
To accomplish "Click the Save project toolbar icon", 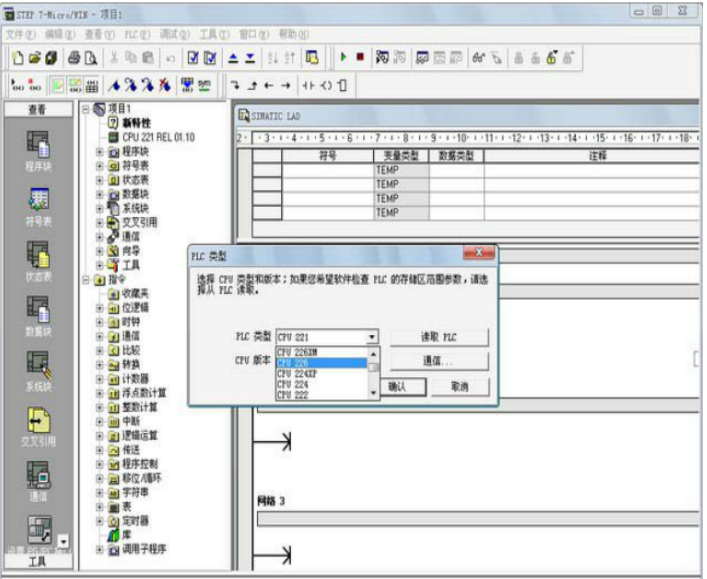I will click(x=51, y=58).
